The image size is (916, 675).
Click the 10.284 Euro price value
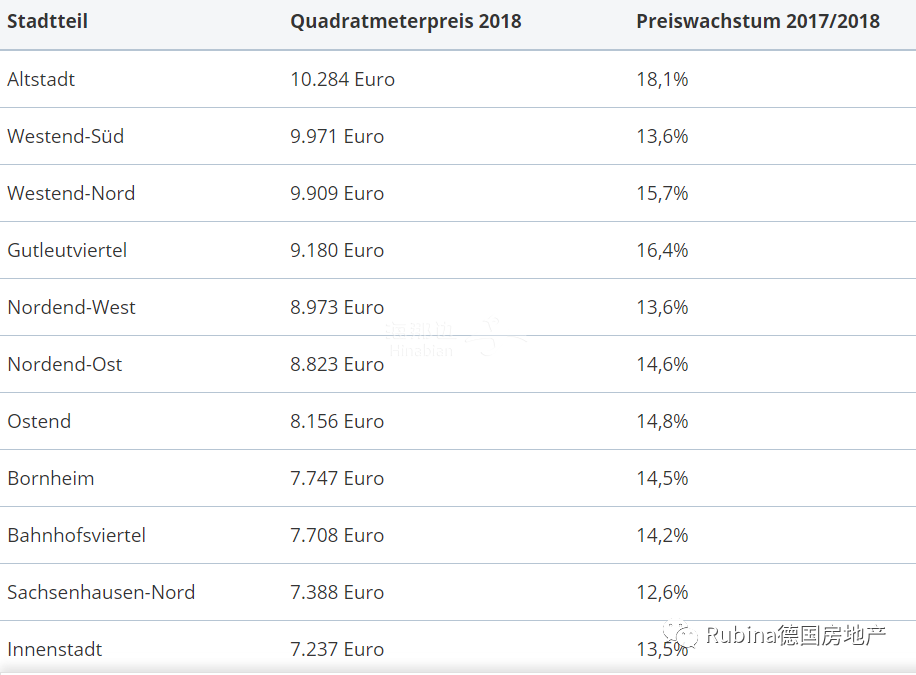[343, 79]
